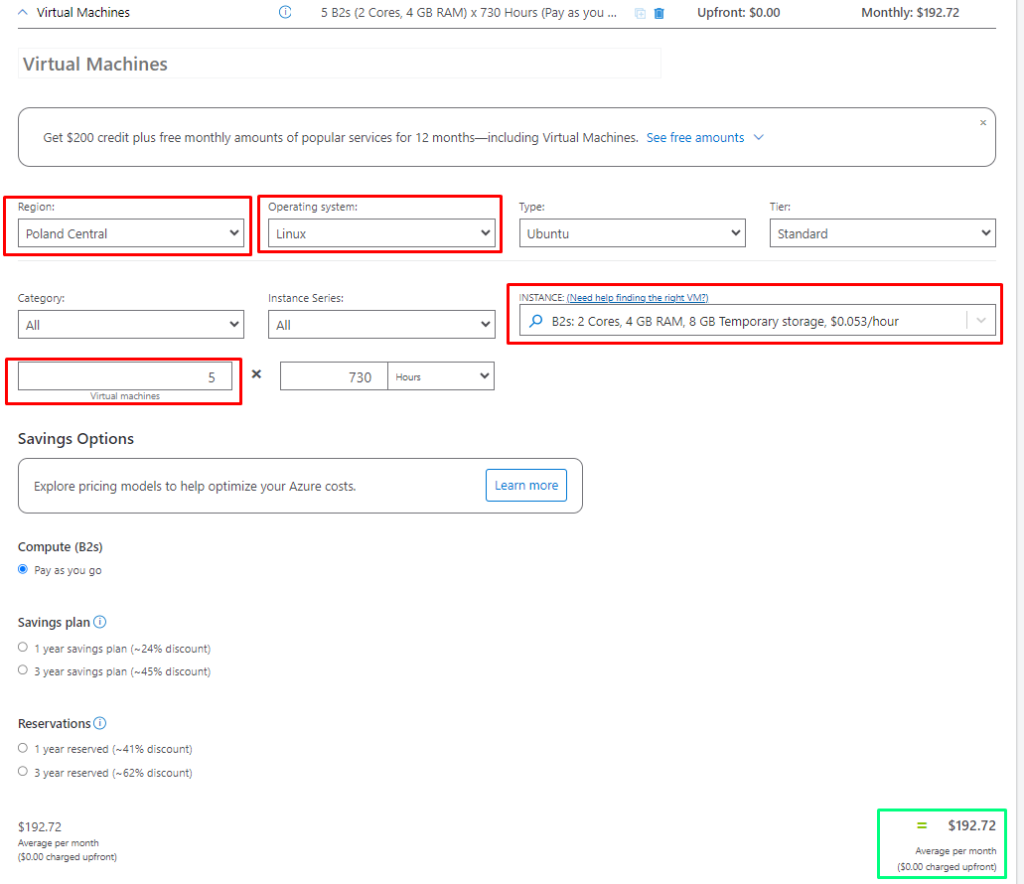This screenshot has width=1024, height=884.
Task: Click the Learn more button
Action: [x=526, y=485]
